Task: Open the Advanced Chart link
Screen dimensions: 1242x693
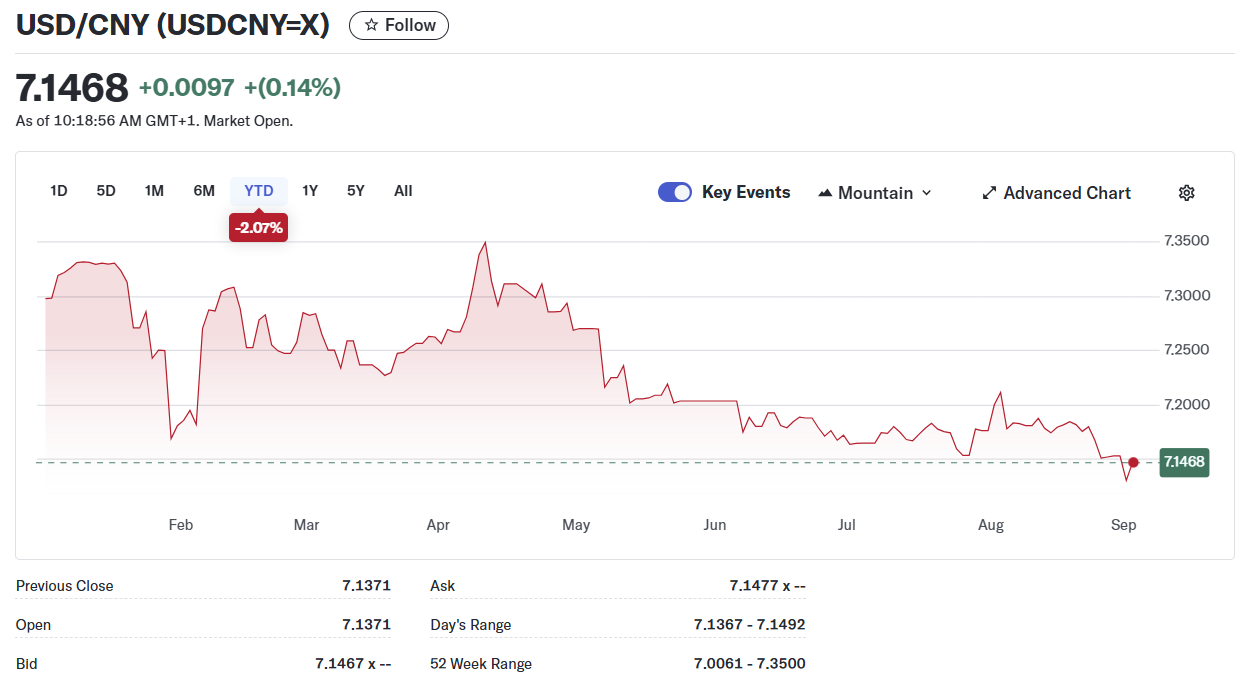Action: (1066, 193)
